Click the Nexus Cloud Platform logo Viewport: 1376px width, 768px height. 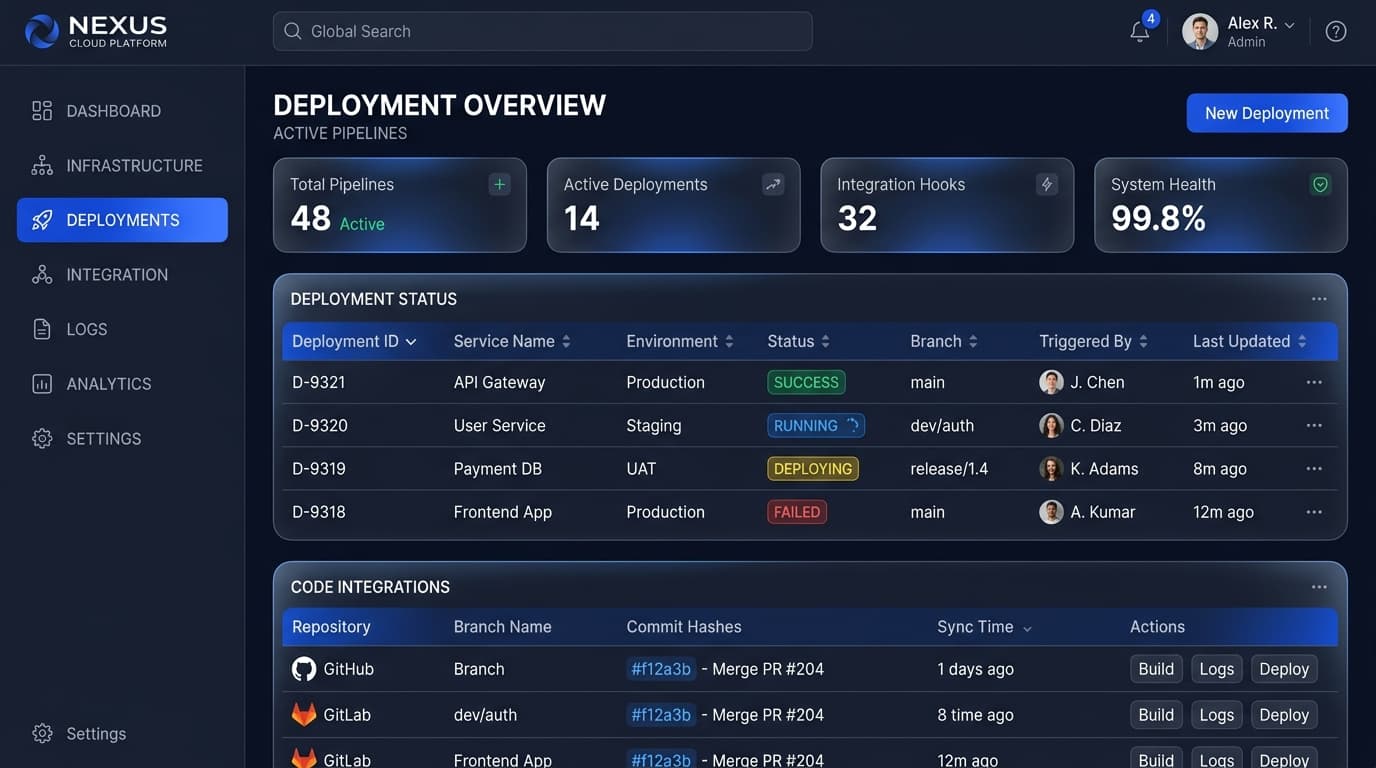point(96,31)
